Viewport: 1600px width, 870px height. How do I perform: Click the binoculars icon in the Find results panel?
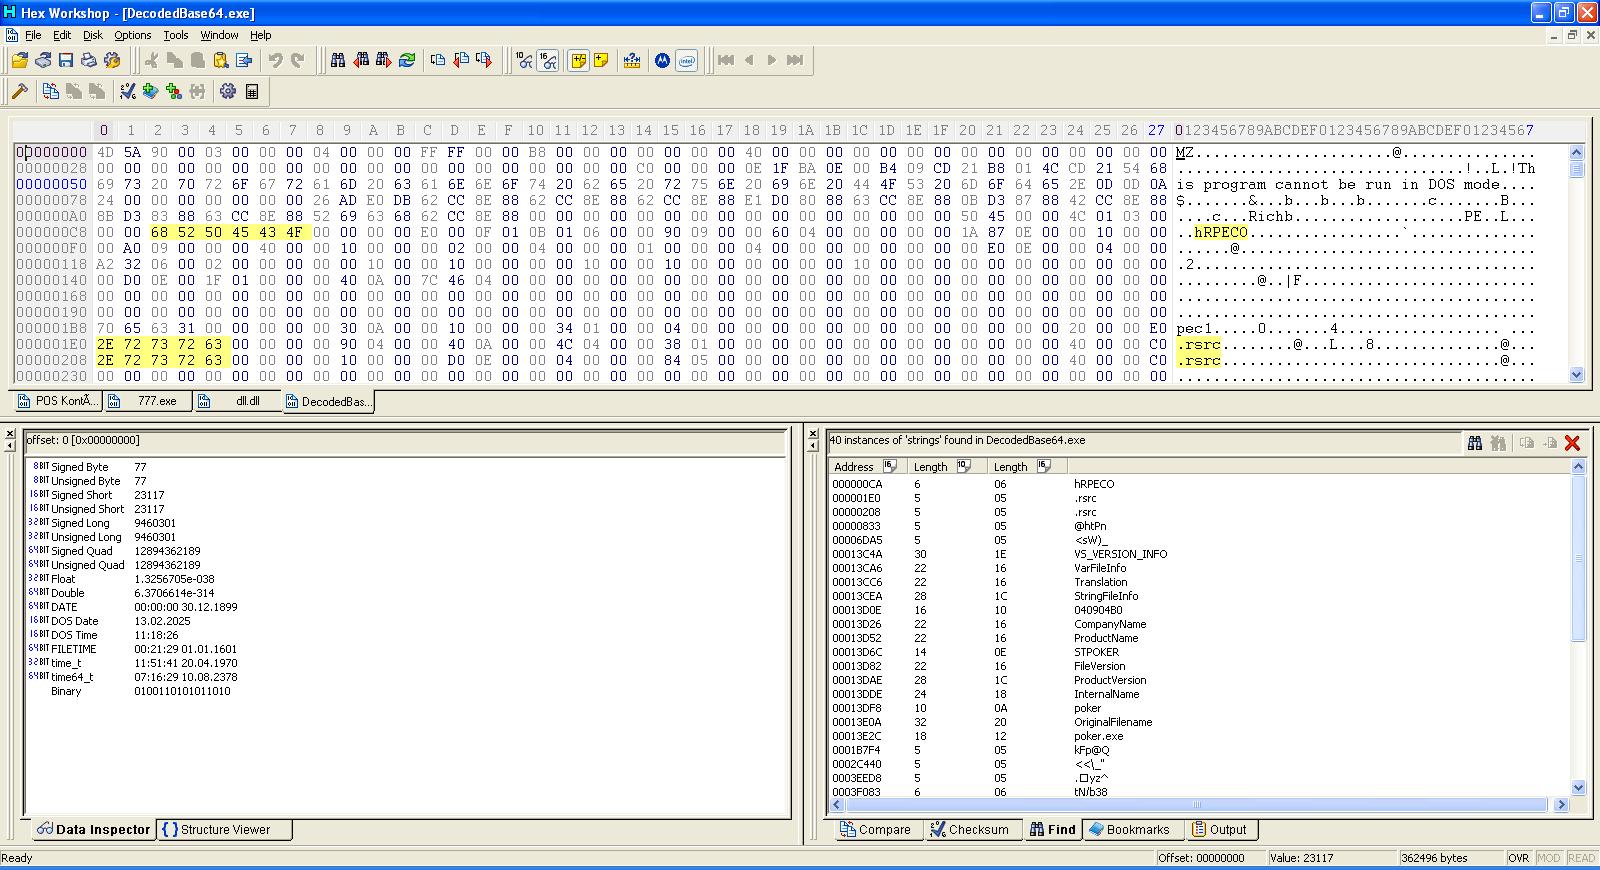(x=1474, y=443)
